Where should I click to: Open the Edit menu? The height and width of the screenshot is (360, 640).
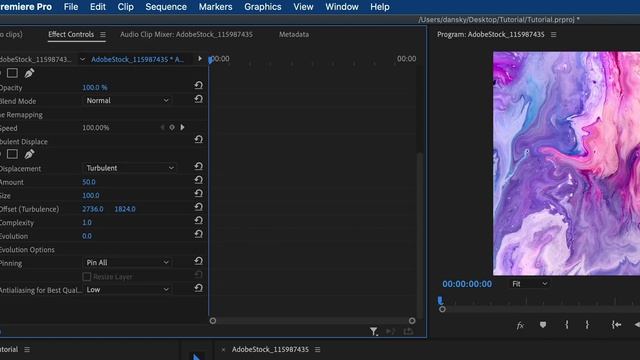tap(98, 7)
